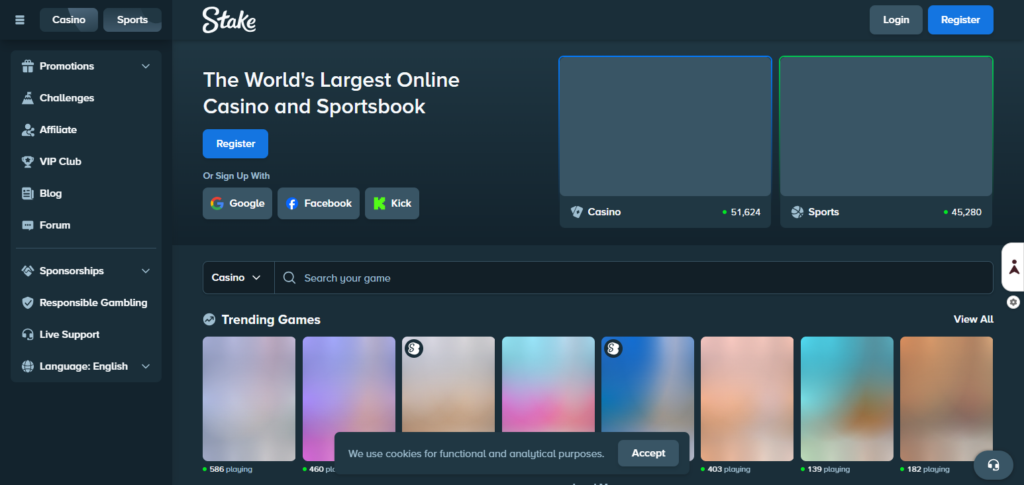Viewport: 1024px width, 485px height.
Task: Click the 51,624 casino players count
Action: [746, 212]
